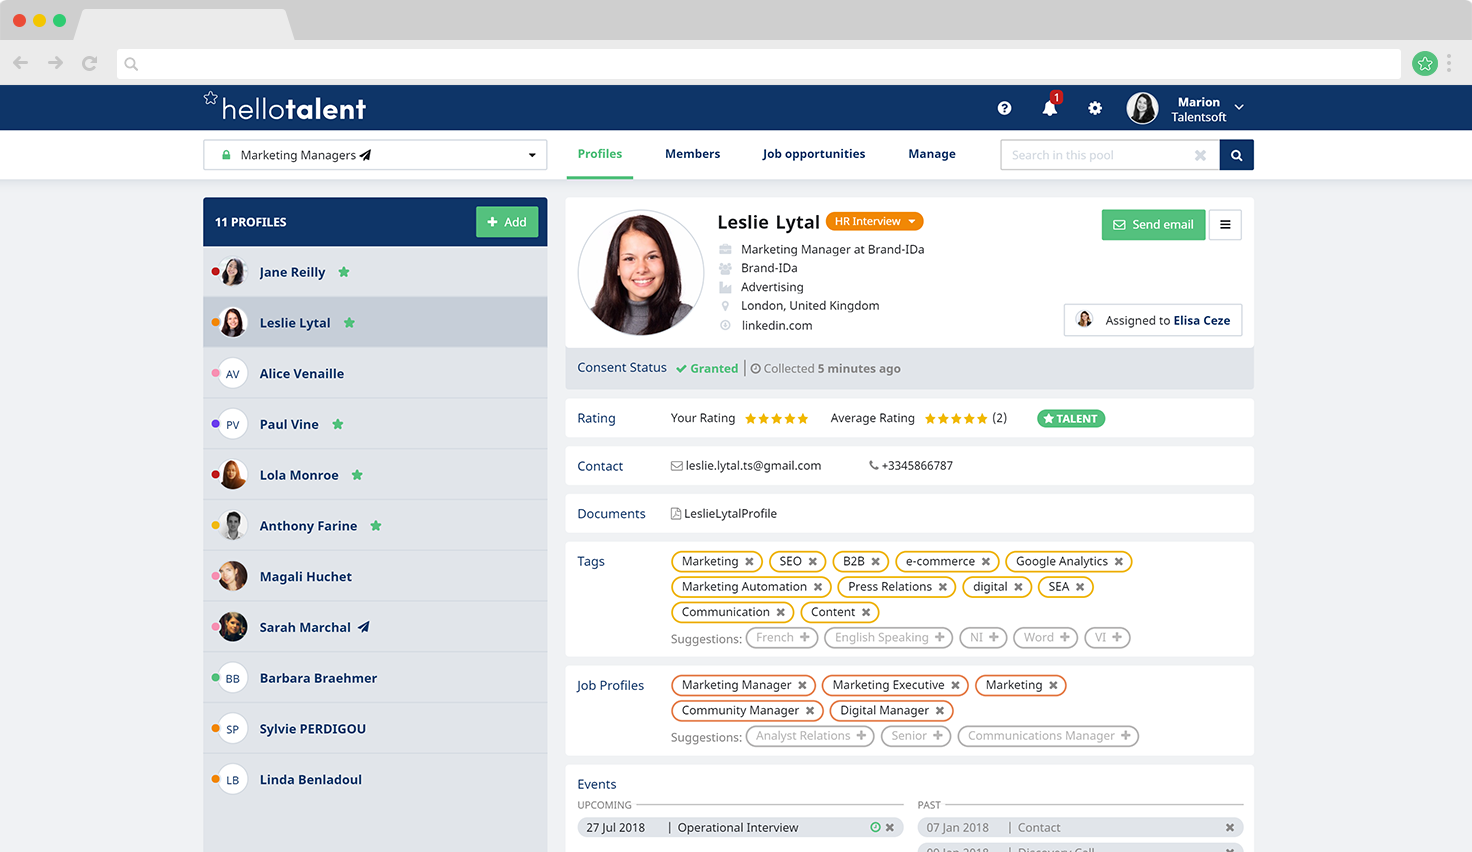Toggle star next to Jane Reilly
Viewport: 1472px width, 852px height.
coord(344,272)
